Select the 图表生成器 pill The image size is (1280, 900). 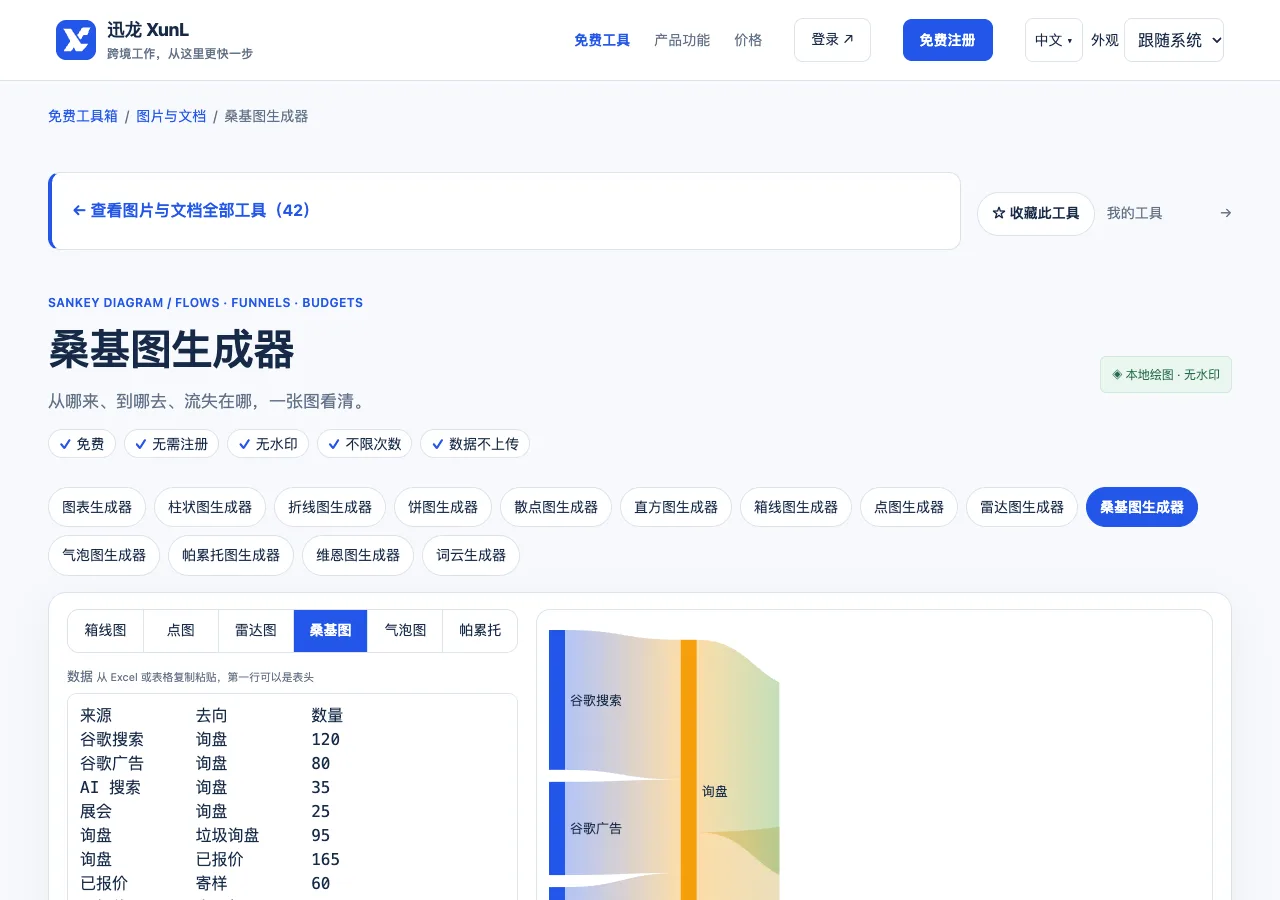tap(97, 507)
